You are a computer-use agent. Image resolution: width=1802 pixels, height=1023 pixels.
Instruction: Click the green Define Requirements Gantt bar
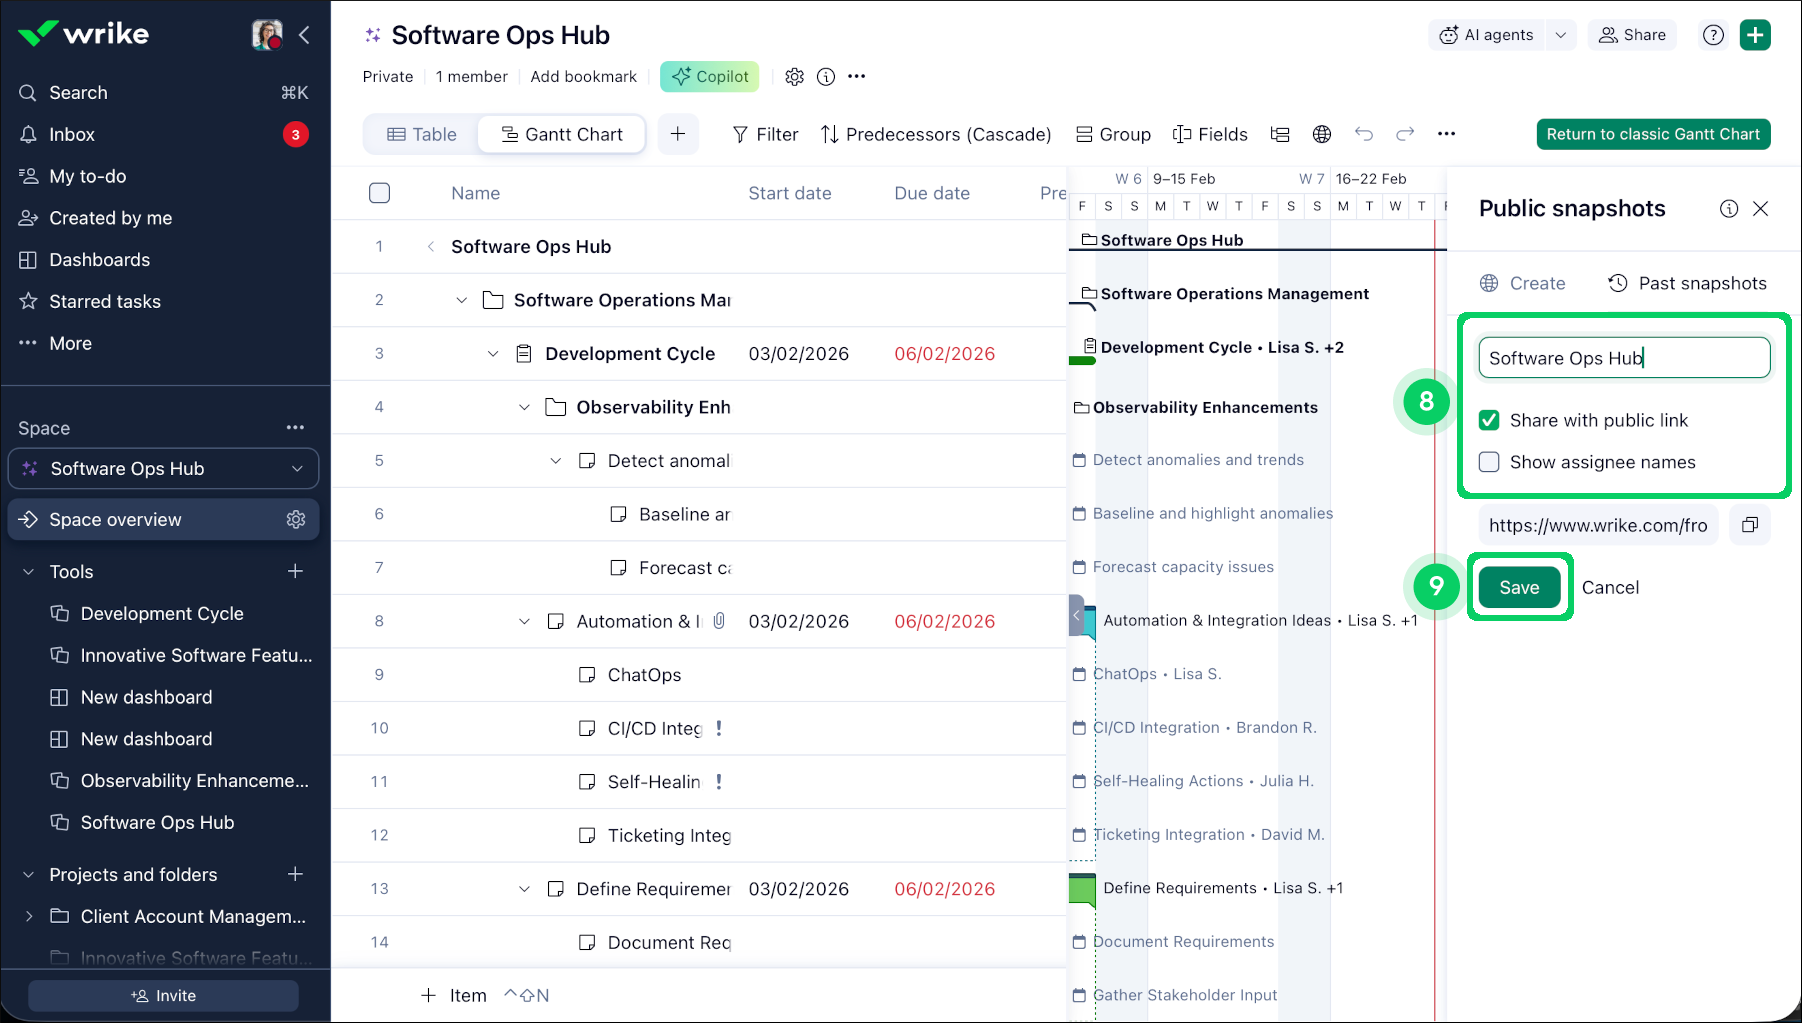click(1082, 888)
